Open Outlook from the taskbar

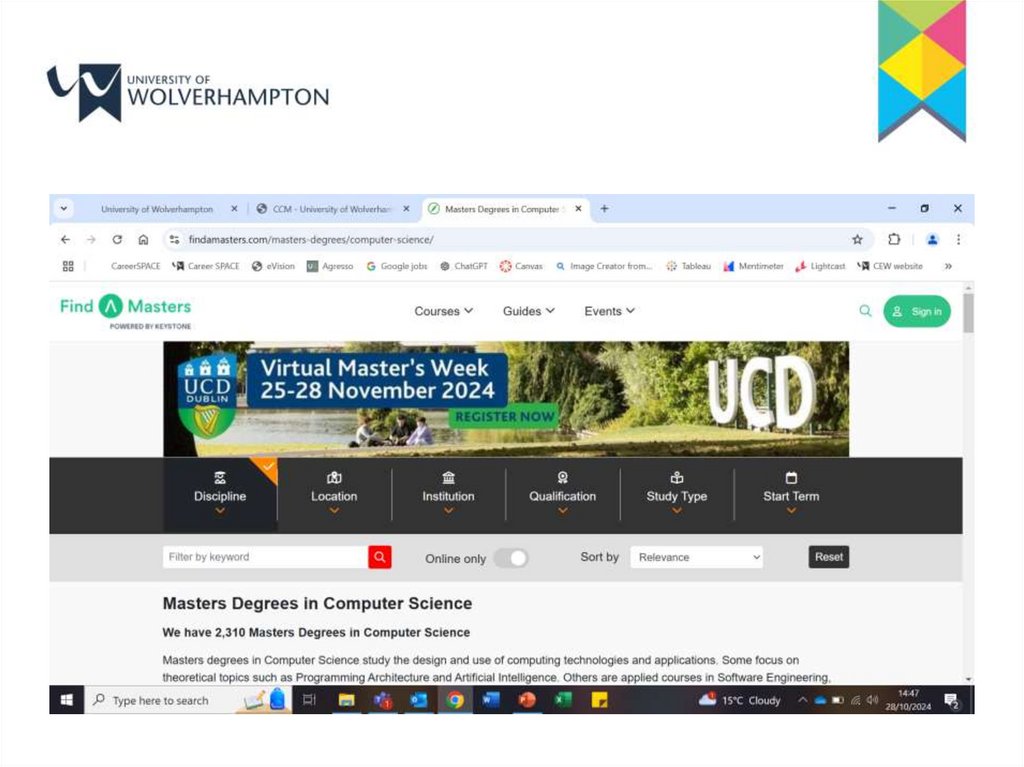click(419, 700)
